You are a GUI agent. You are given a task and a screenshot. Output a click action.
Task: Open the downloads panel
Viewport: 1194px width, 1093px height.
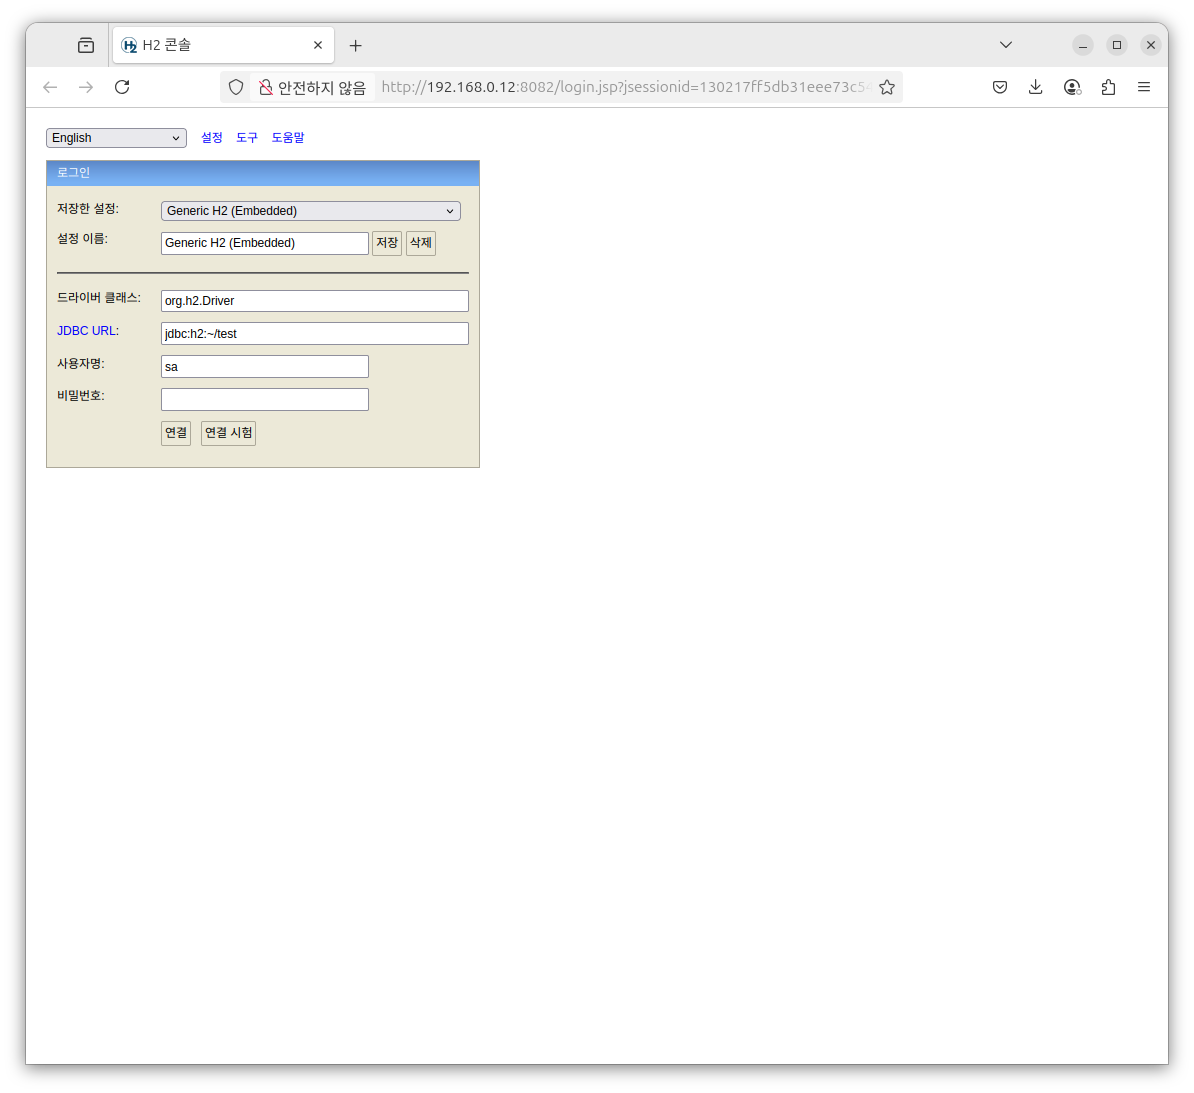1036,87
